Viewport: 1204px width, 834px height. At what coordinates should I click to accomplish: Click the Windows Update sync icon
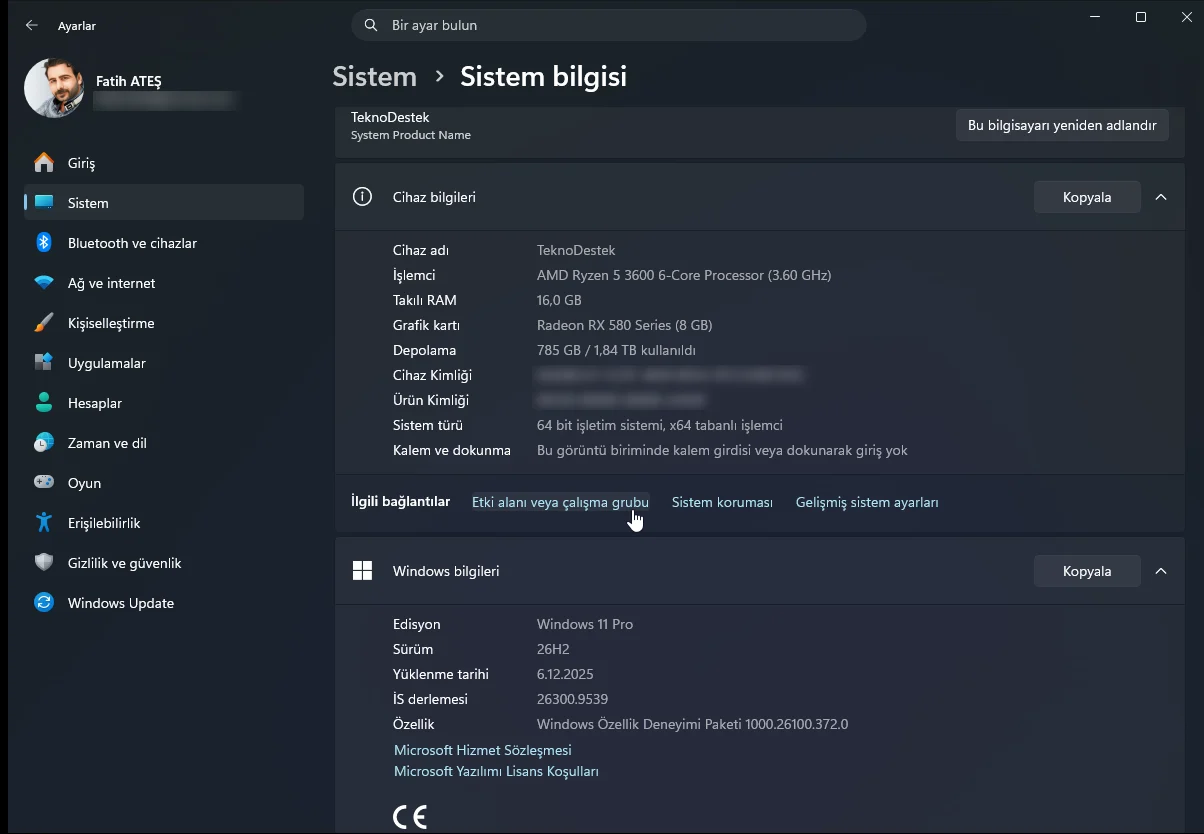coord(44,603)
